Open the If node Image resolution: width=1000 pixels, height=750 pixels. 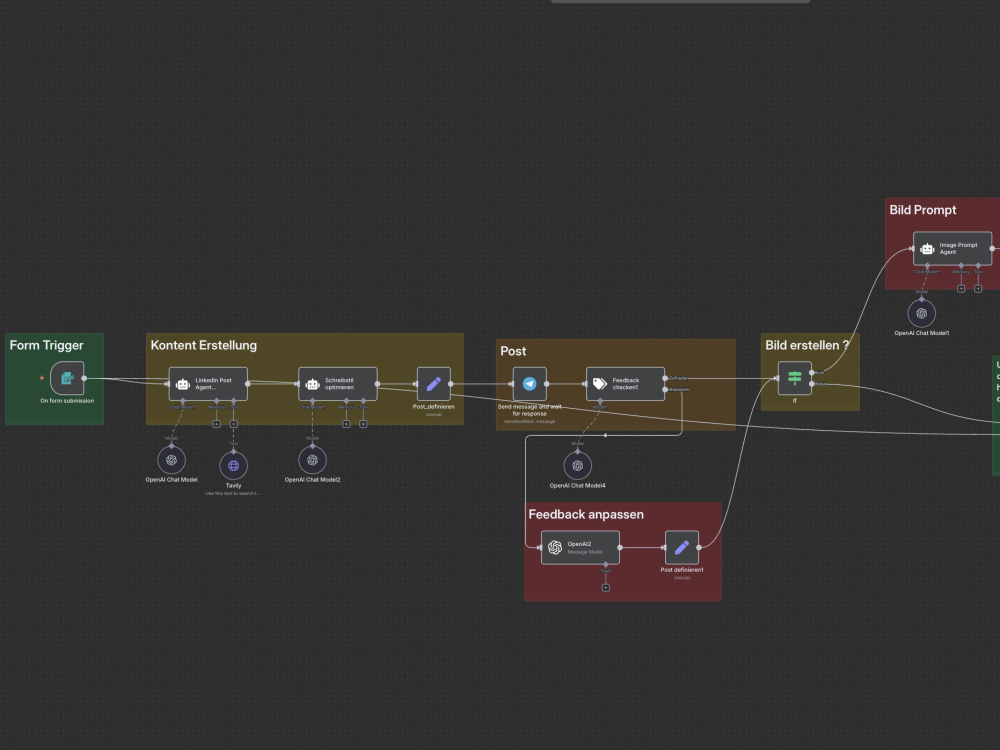point(795,378)
